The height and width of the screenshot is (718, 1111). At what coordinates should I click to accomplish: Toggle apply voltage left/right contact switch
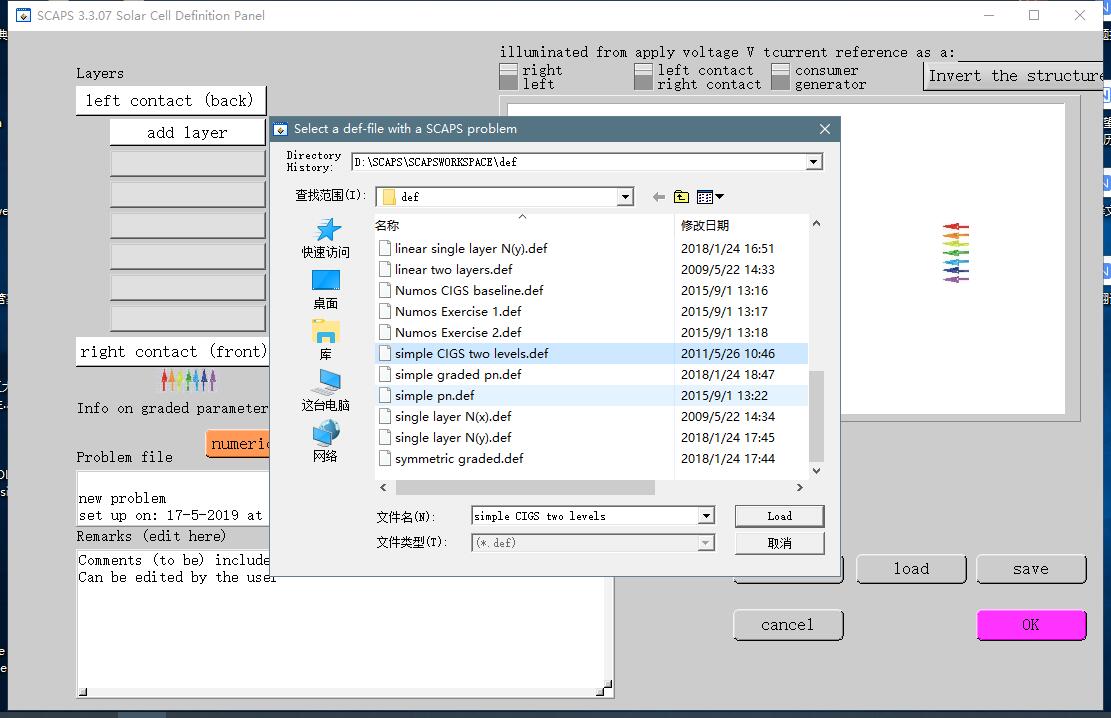tap(643, 77)
